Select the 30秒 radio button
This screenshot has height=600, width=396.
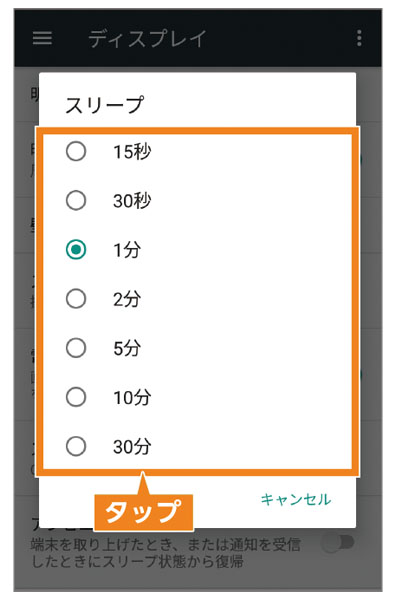(76, 200)
